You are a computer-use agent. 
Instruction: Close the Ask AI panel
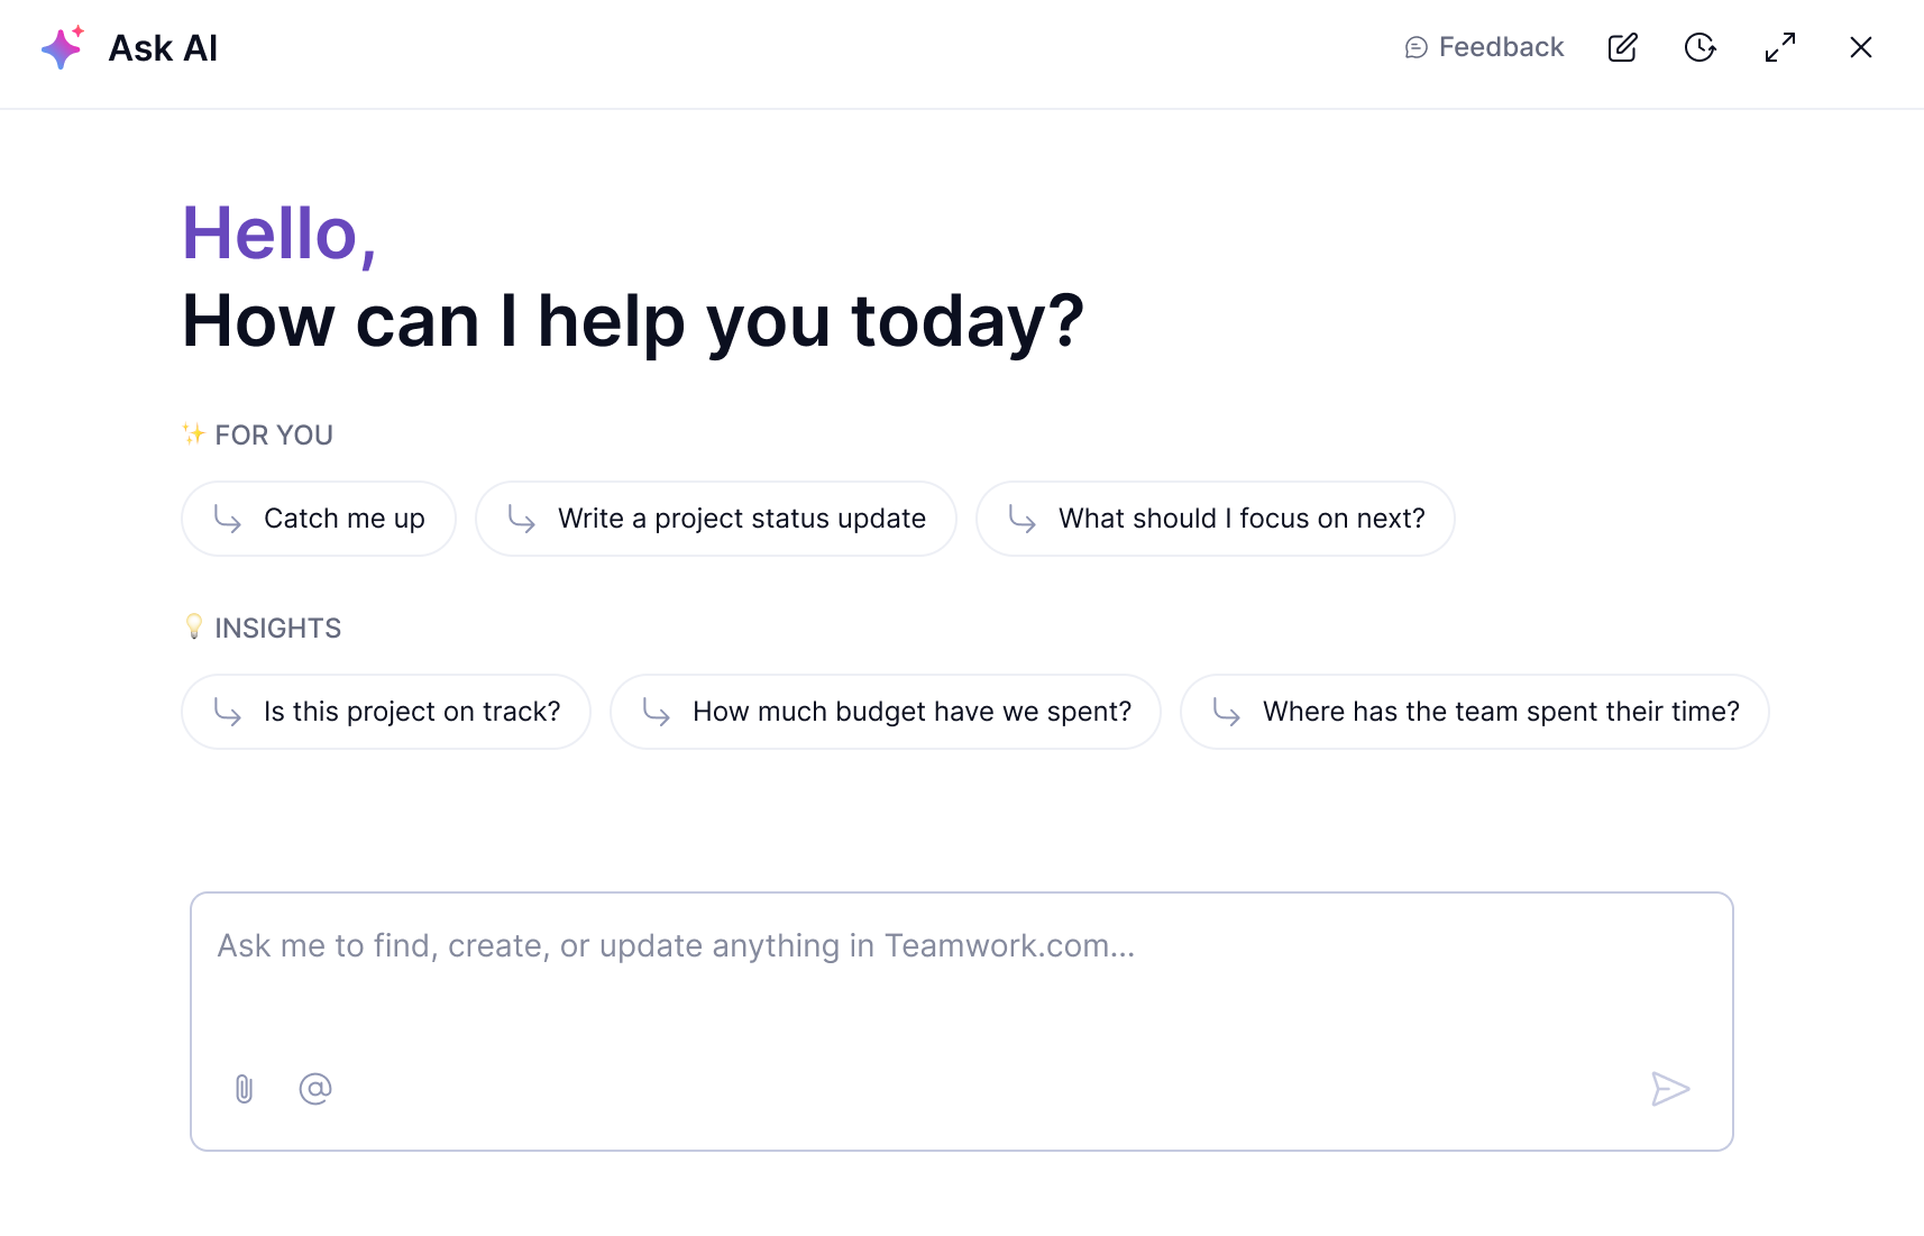(1860, 47)
